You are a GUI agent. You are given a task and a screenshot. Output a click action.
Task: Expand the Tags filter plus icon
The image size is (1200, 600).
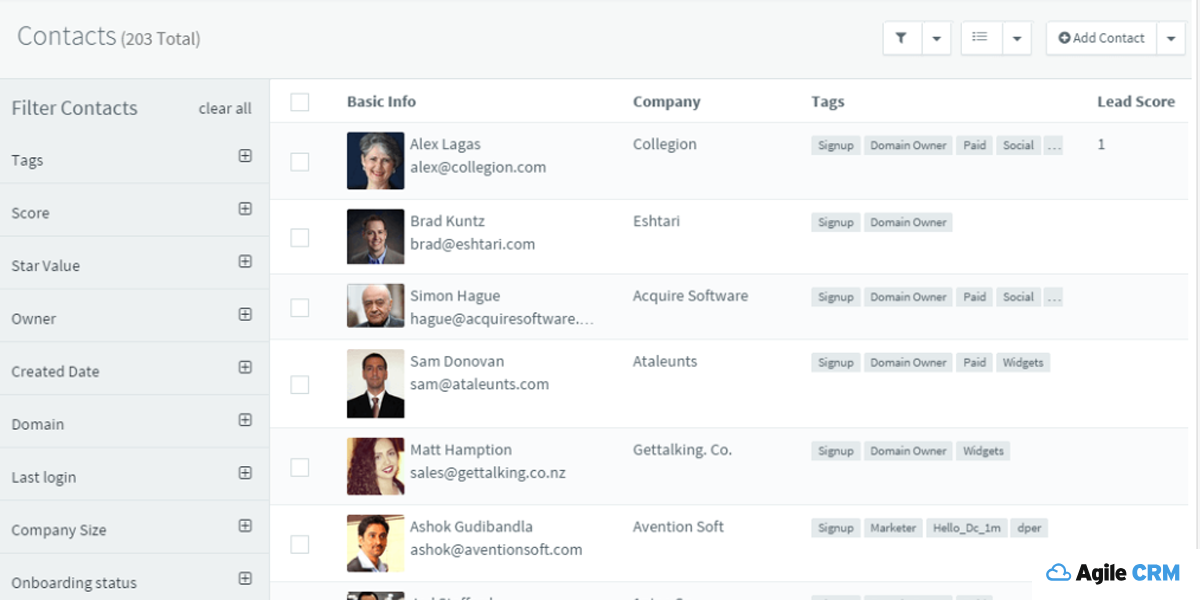pyautogui.click(x=245, y=156)
